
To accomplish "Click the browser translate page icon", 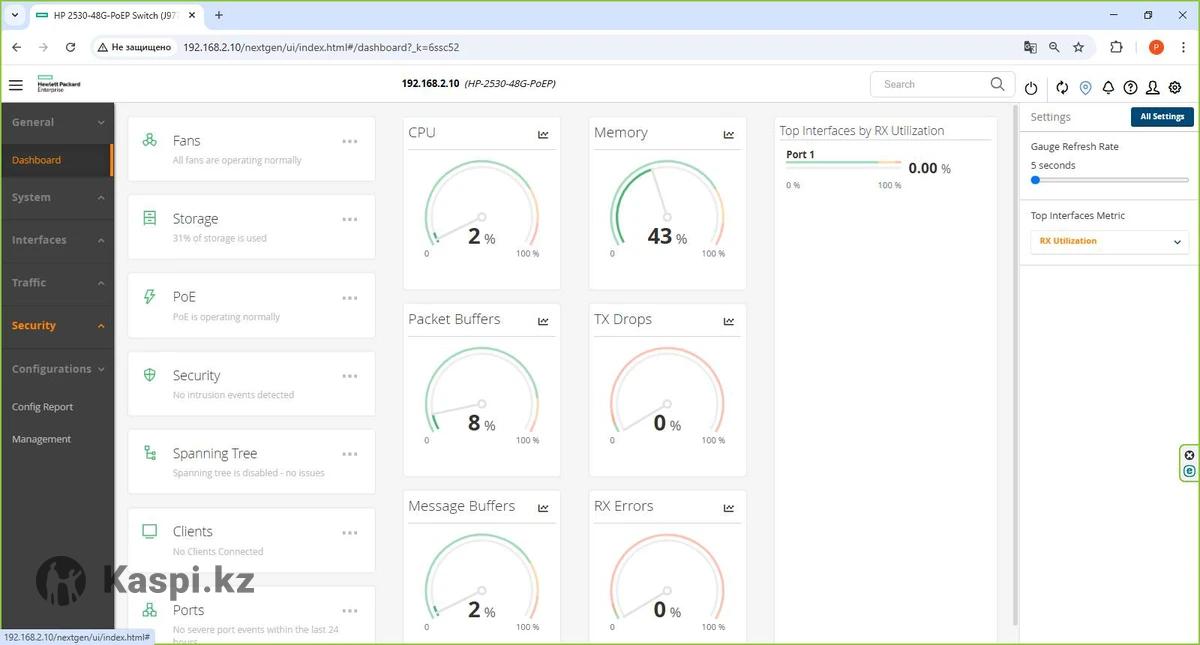I will pos(1030,47).
